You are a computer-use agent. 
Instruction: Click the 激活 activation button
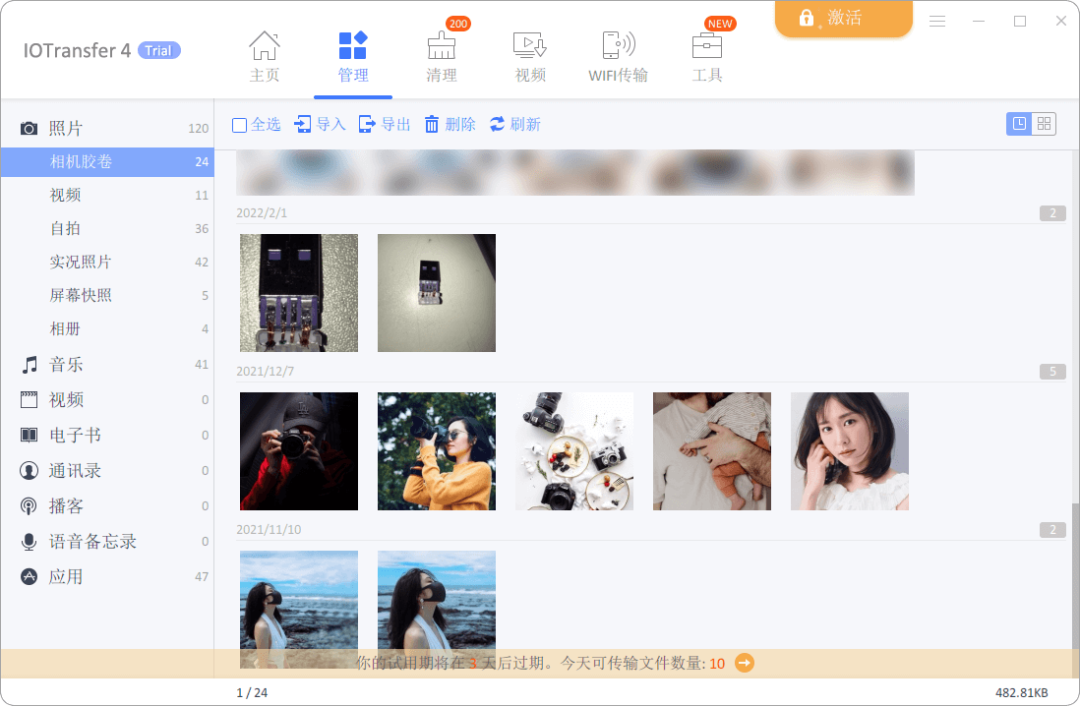coord(843,18)
